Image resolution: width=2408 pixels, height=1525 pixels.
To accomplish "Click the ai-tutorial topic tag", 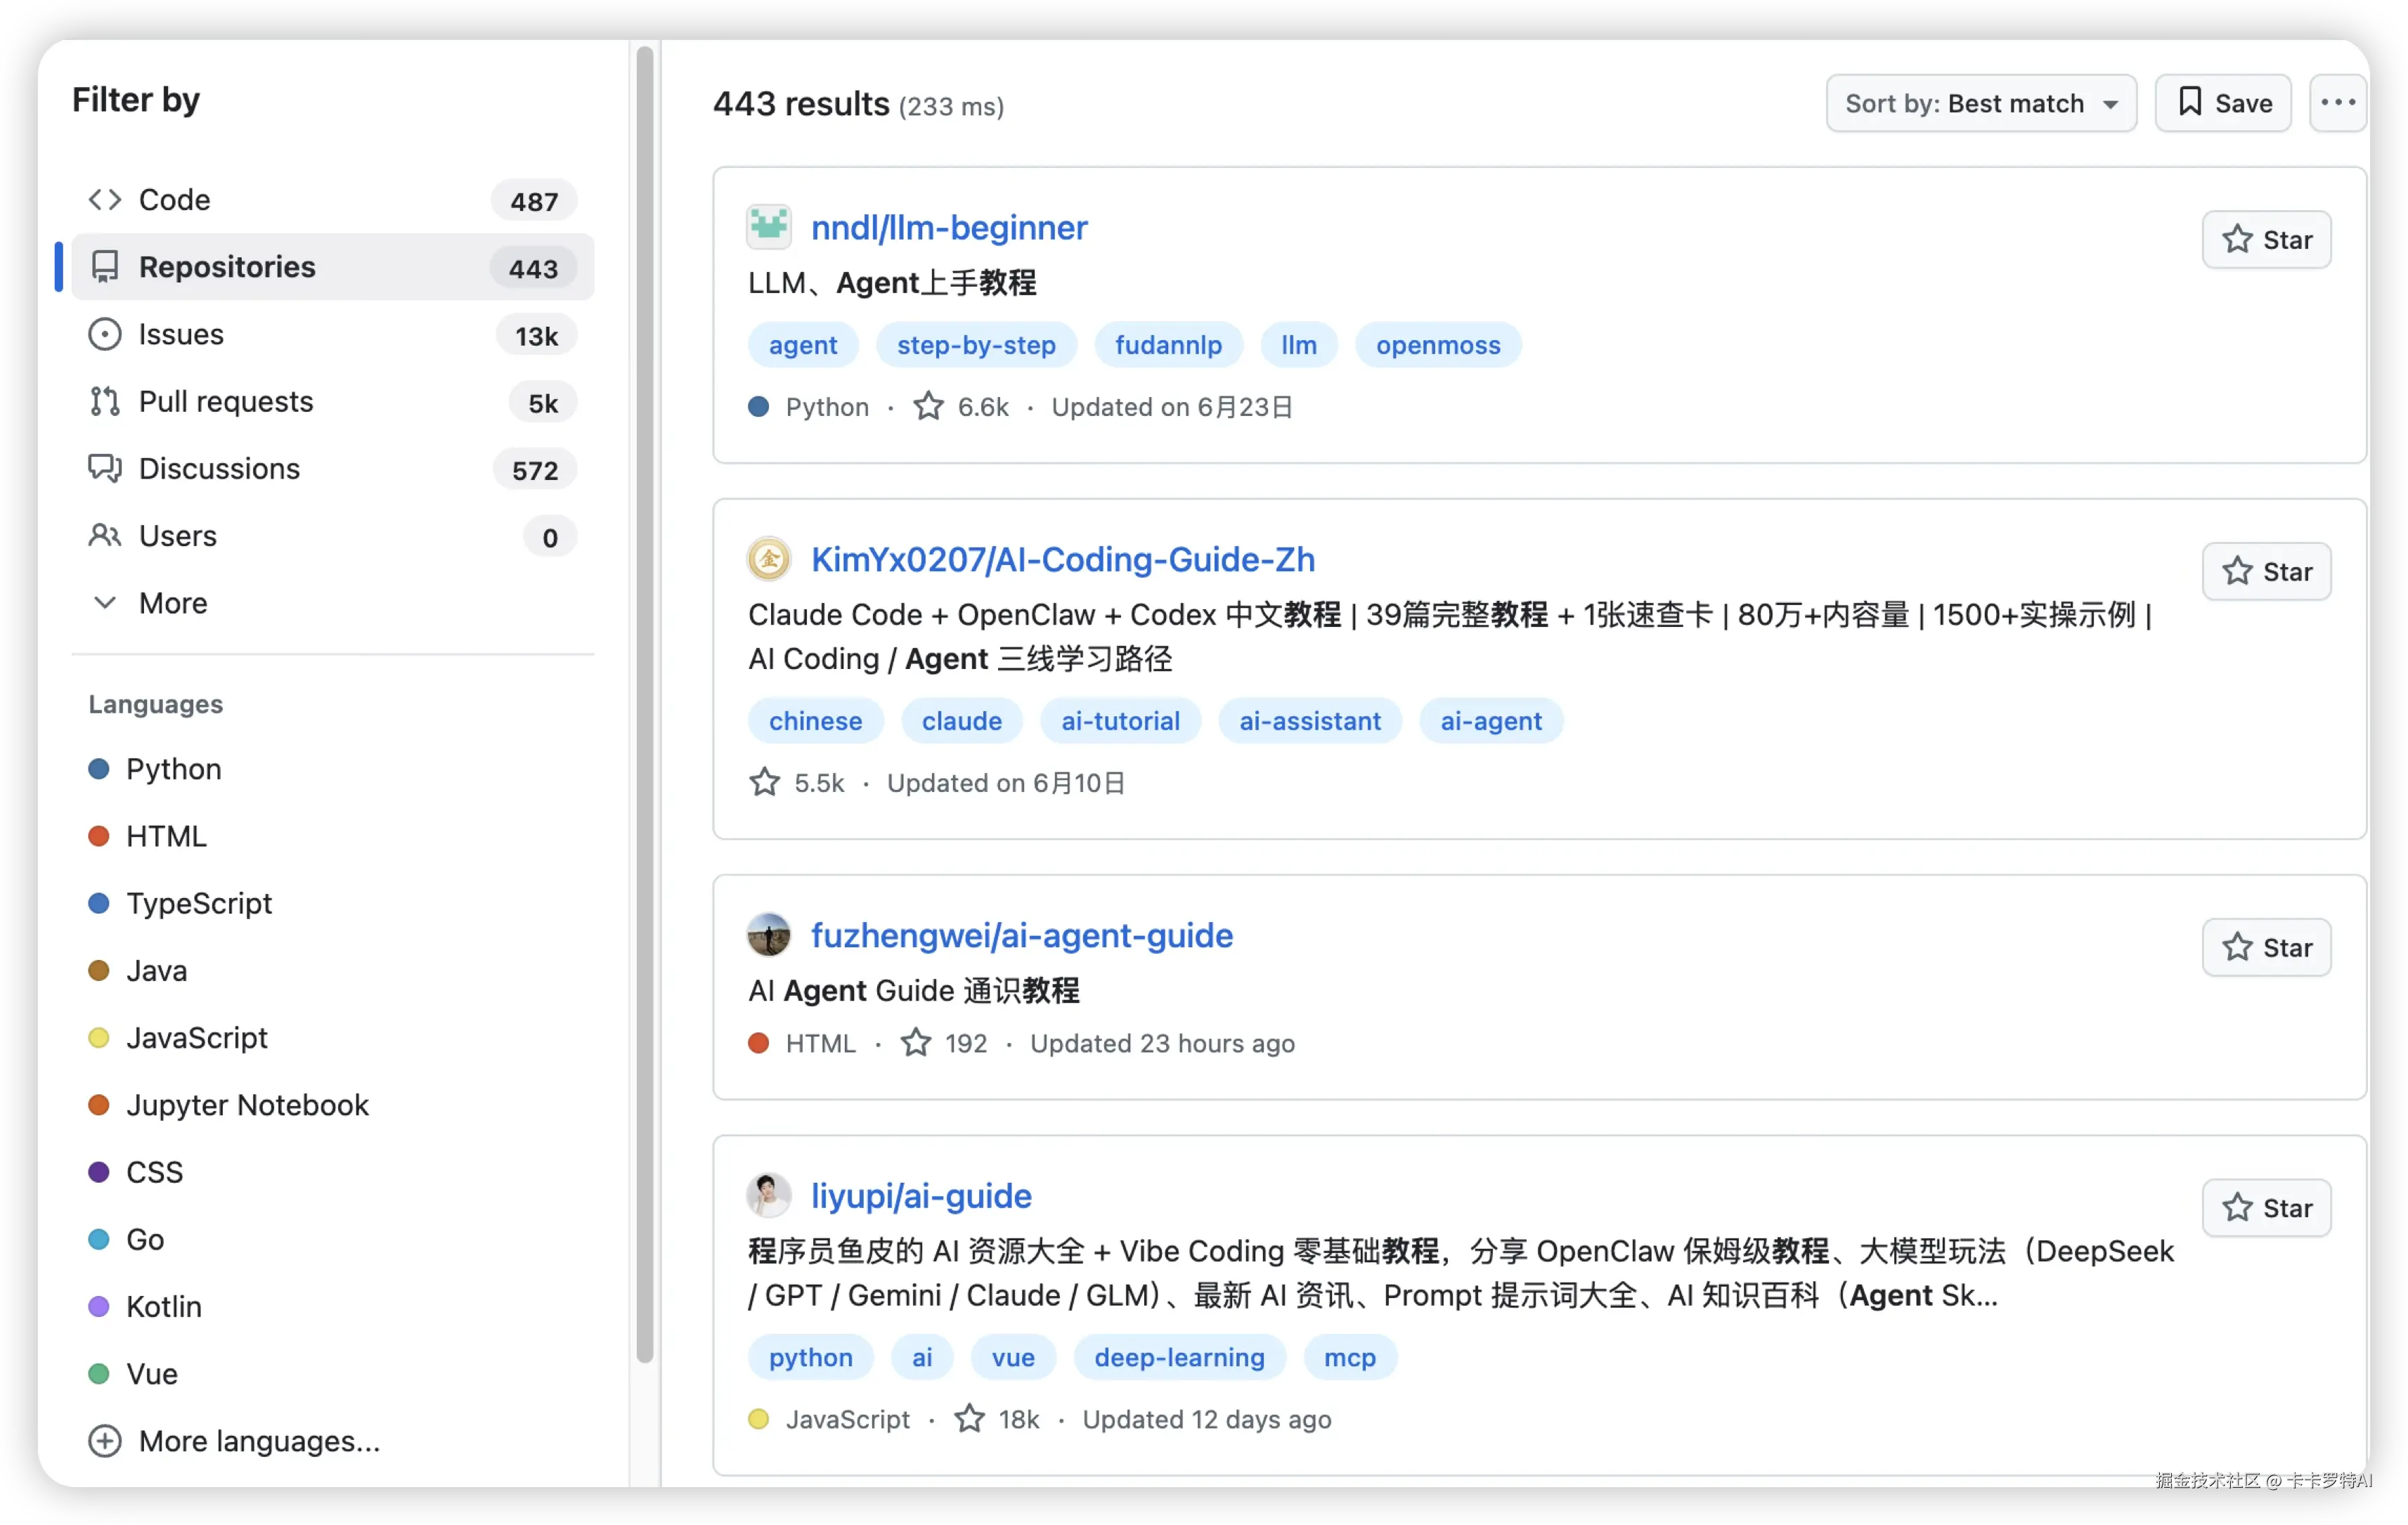I will tap(1120, 721).
